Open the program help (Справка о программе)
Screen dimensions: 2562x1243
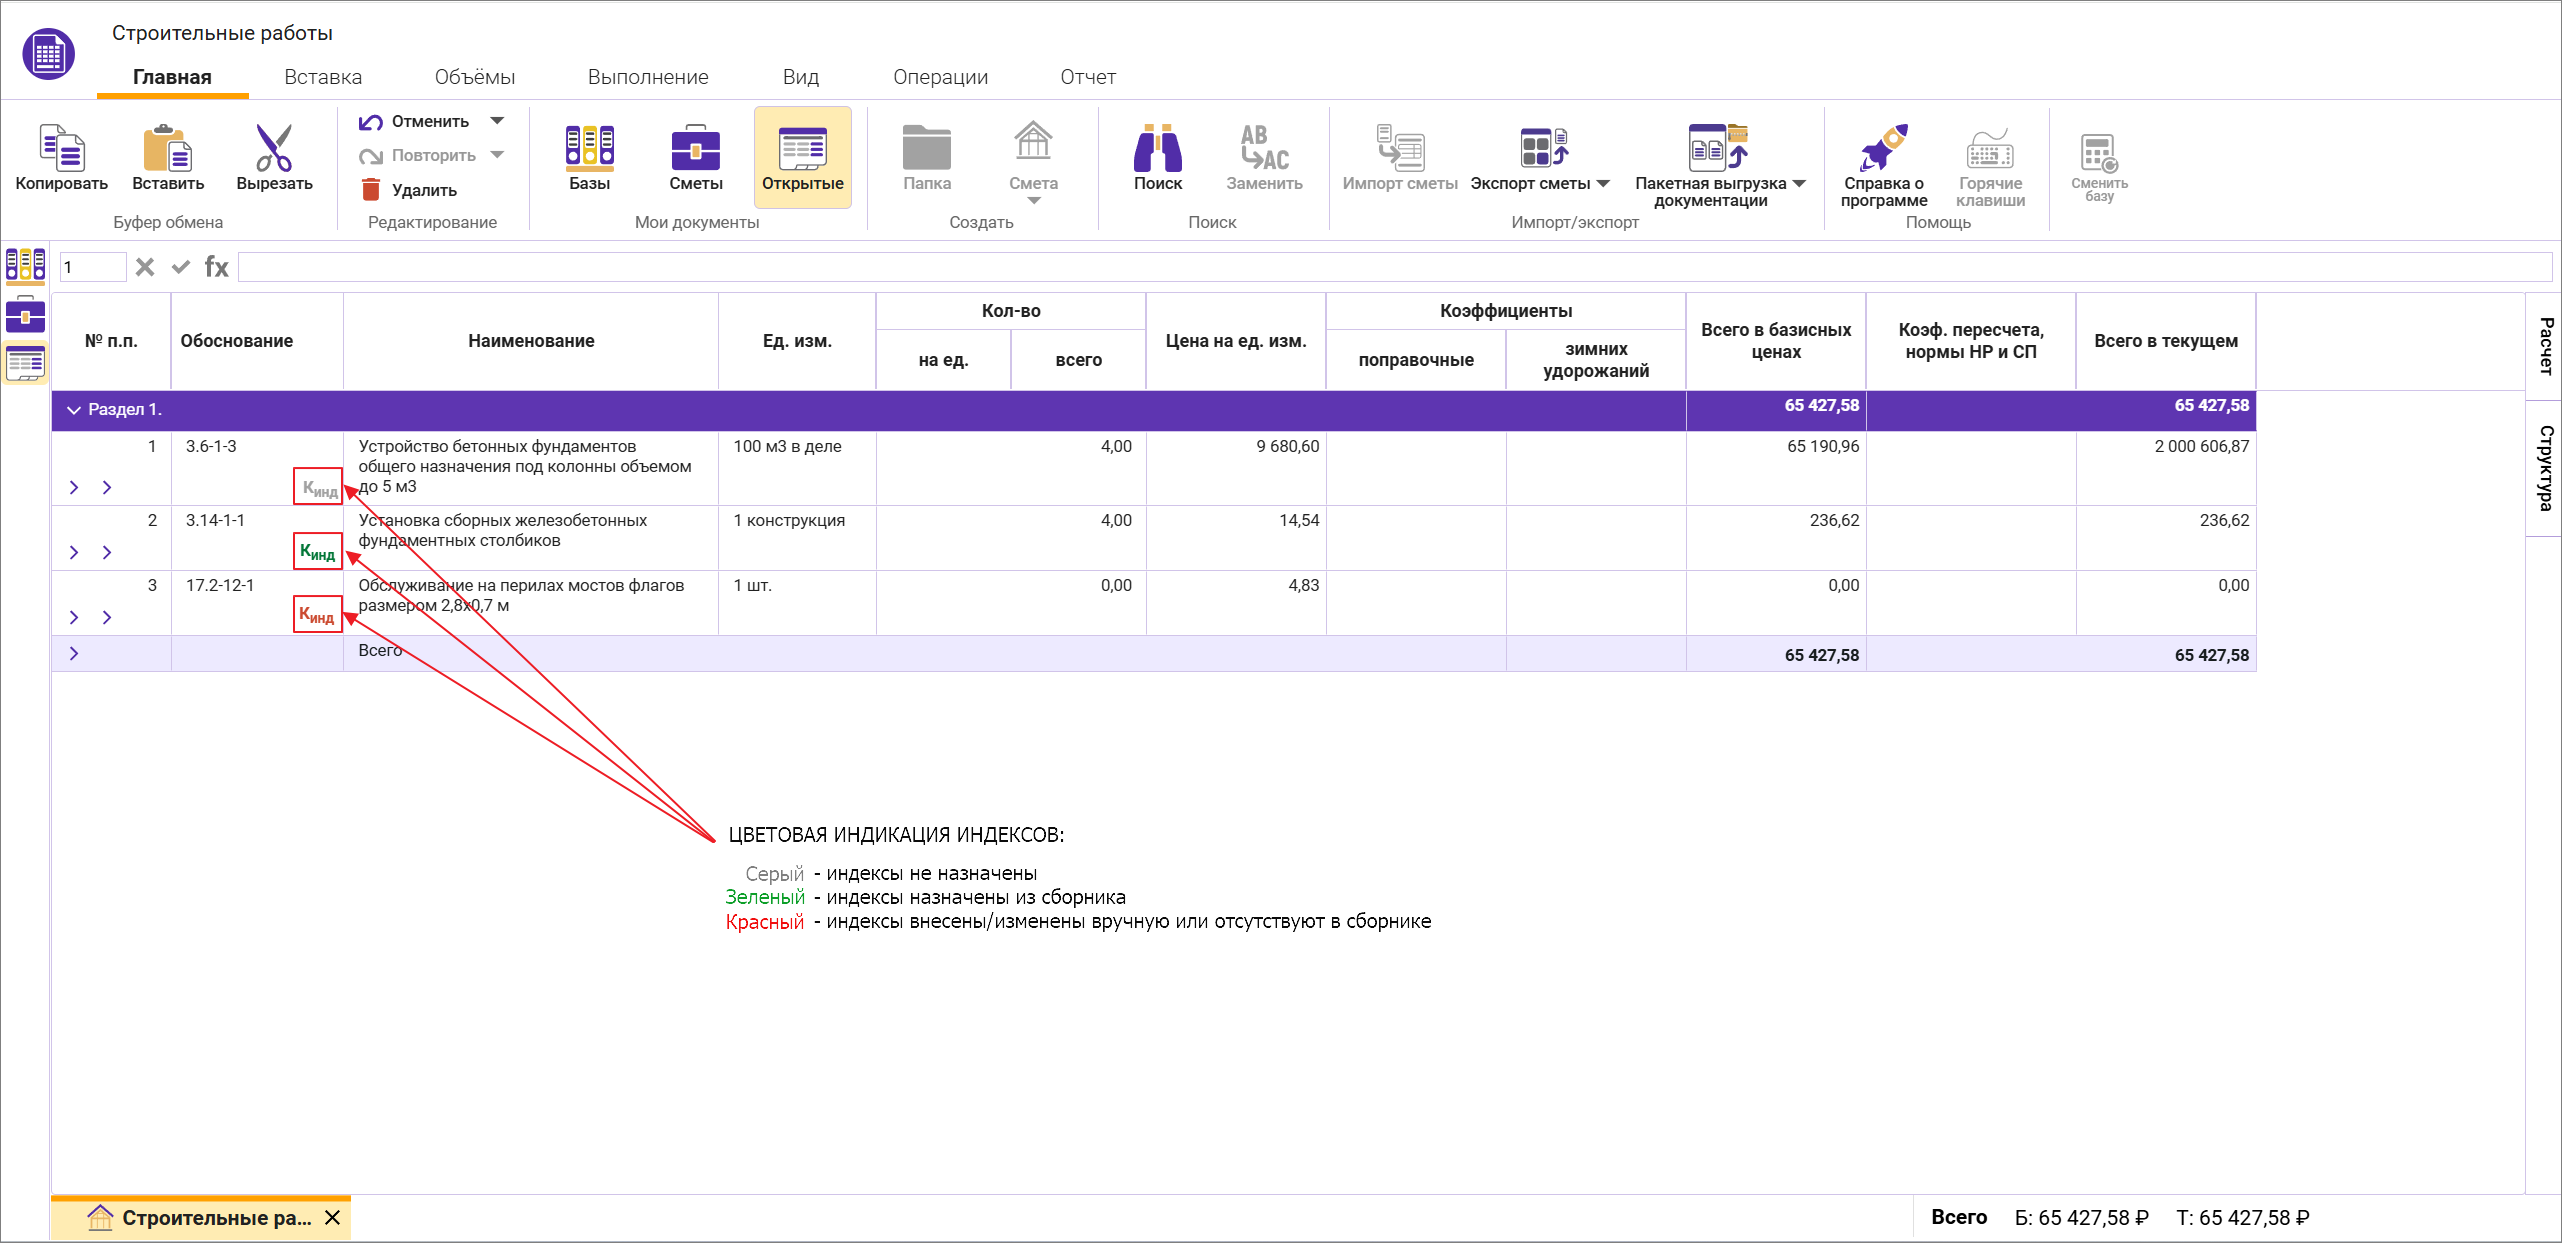1883,148
